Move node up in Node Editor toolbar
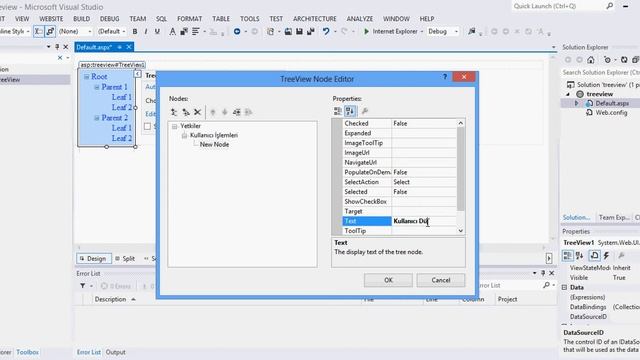Screen dimensions: 640x360 [213, 112]
